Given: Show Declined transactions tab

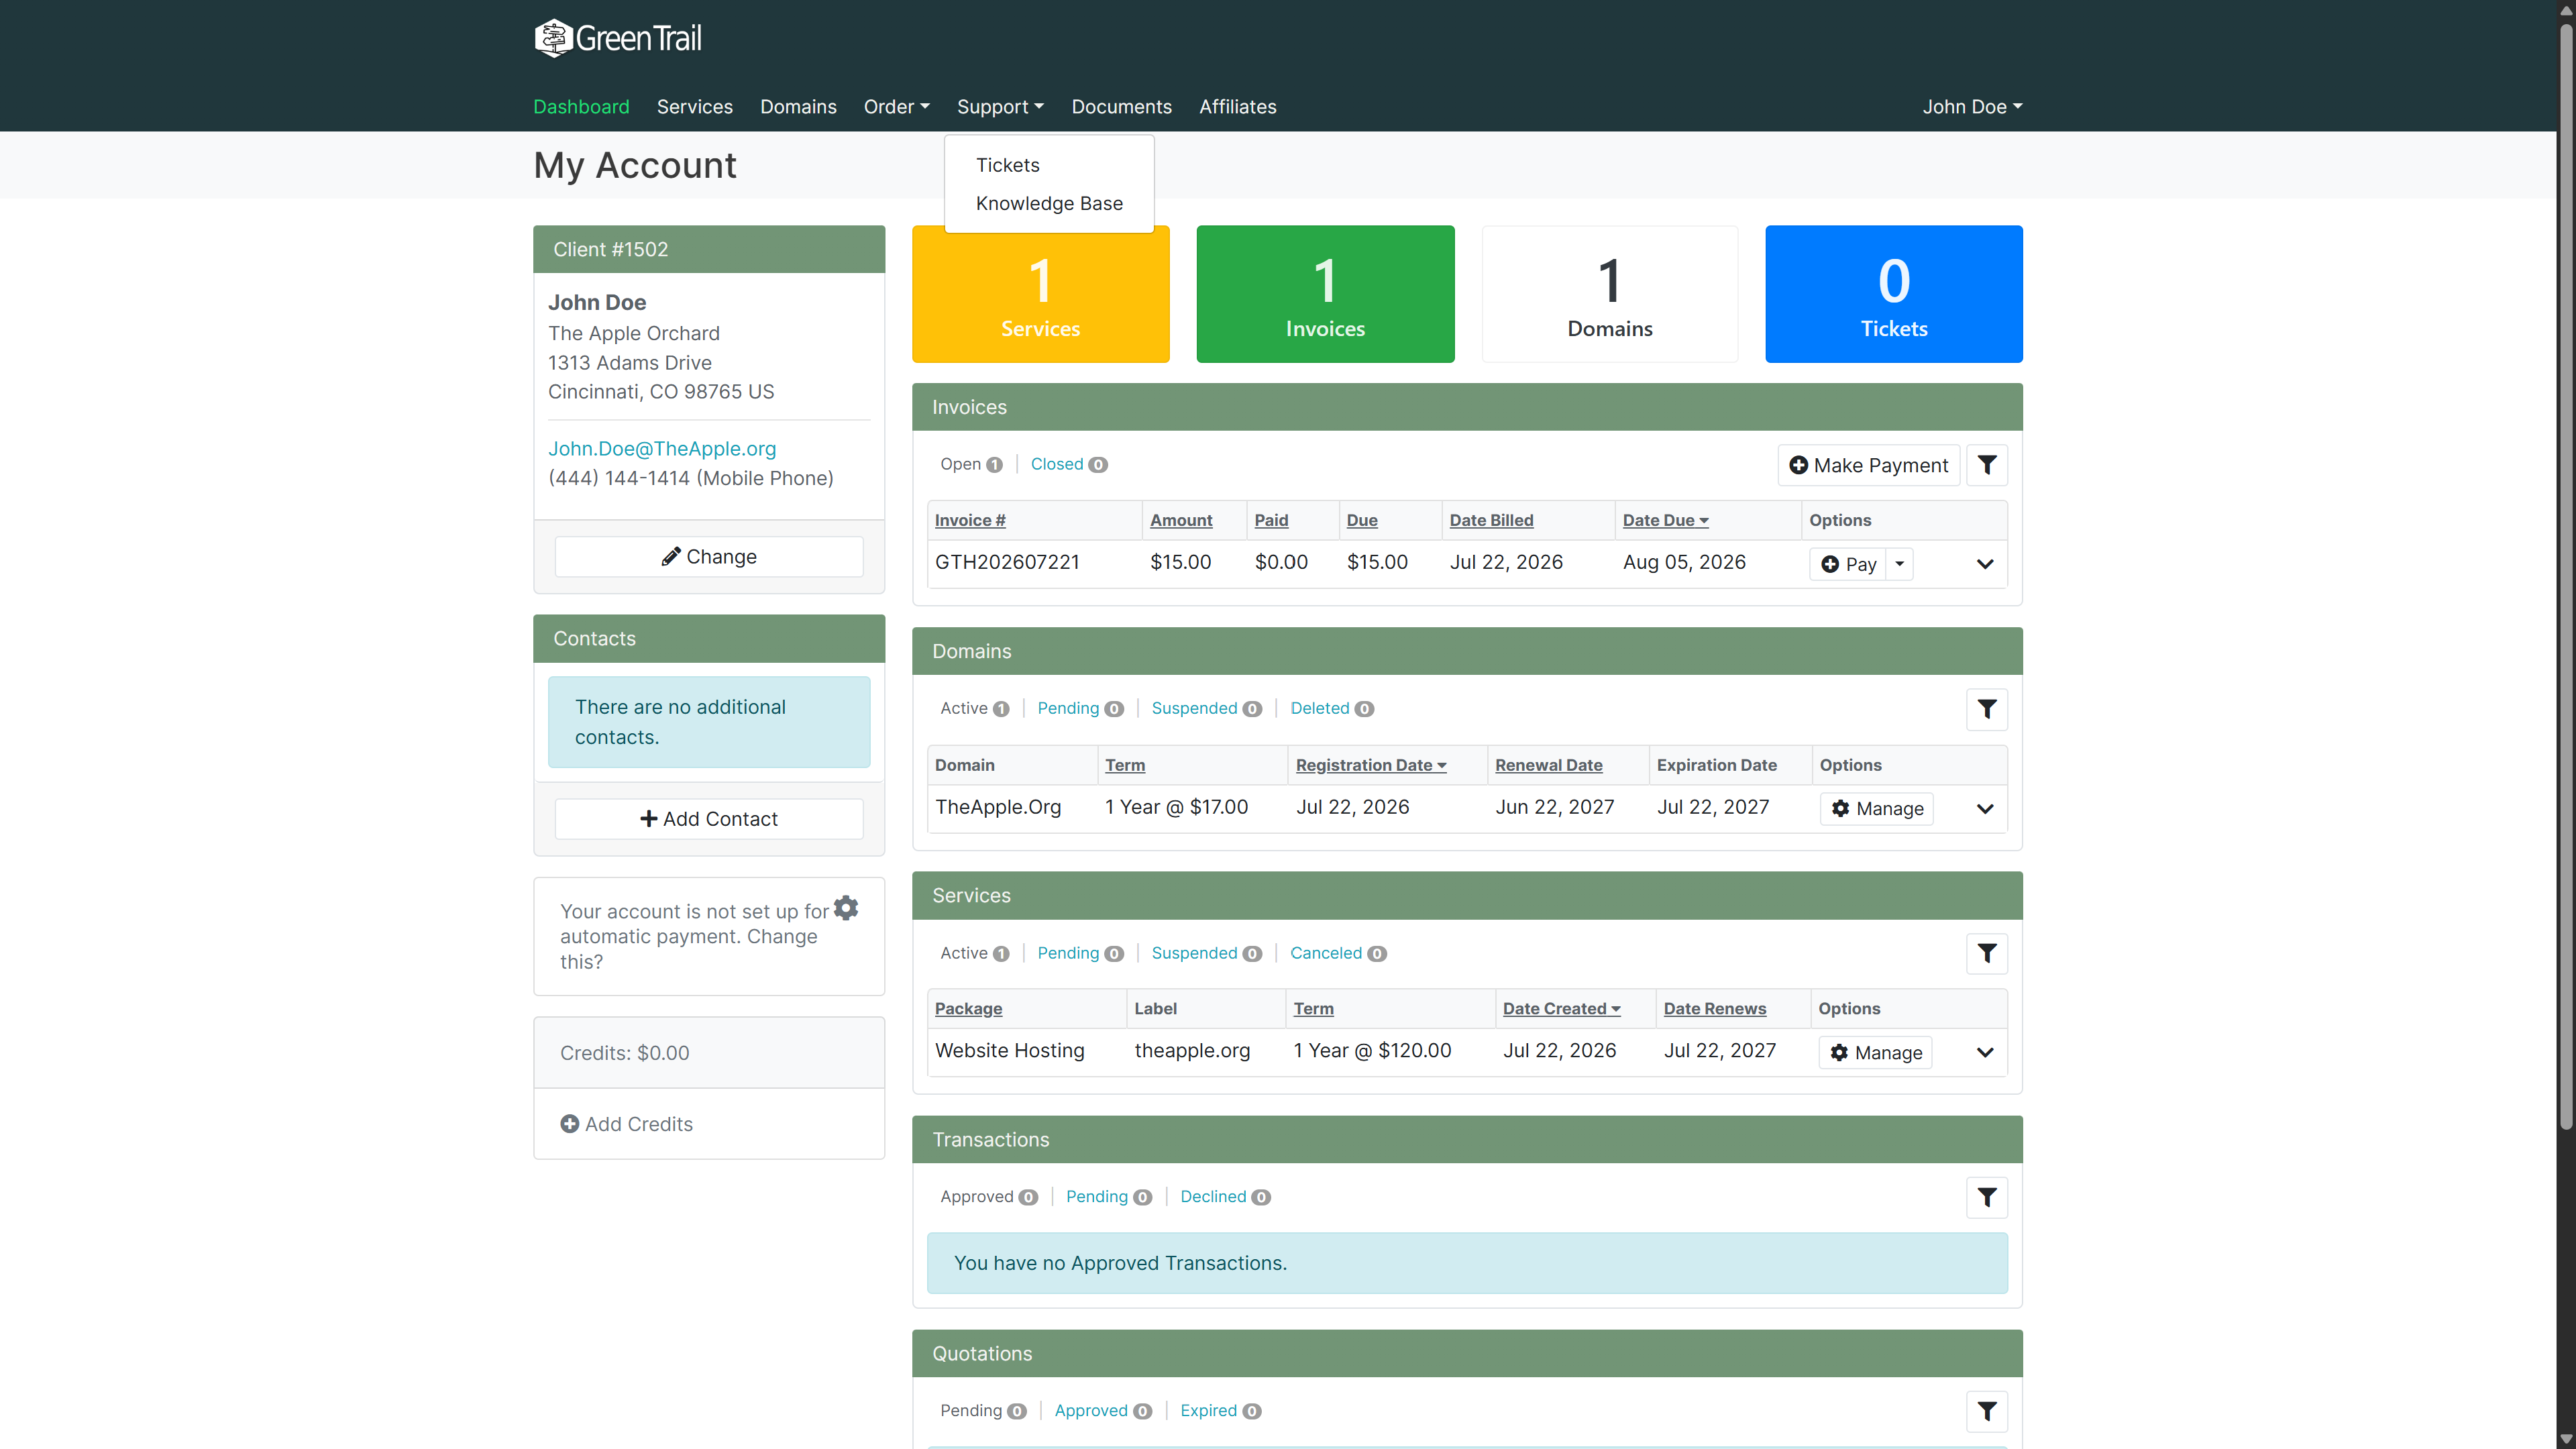Looking at the screenshot, I should click(x=1225, y=1197).
